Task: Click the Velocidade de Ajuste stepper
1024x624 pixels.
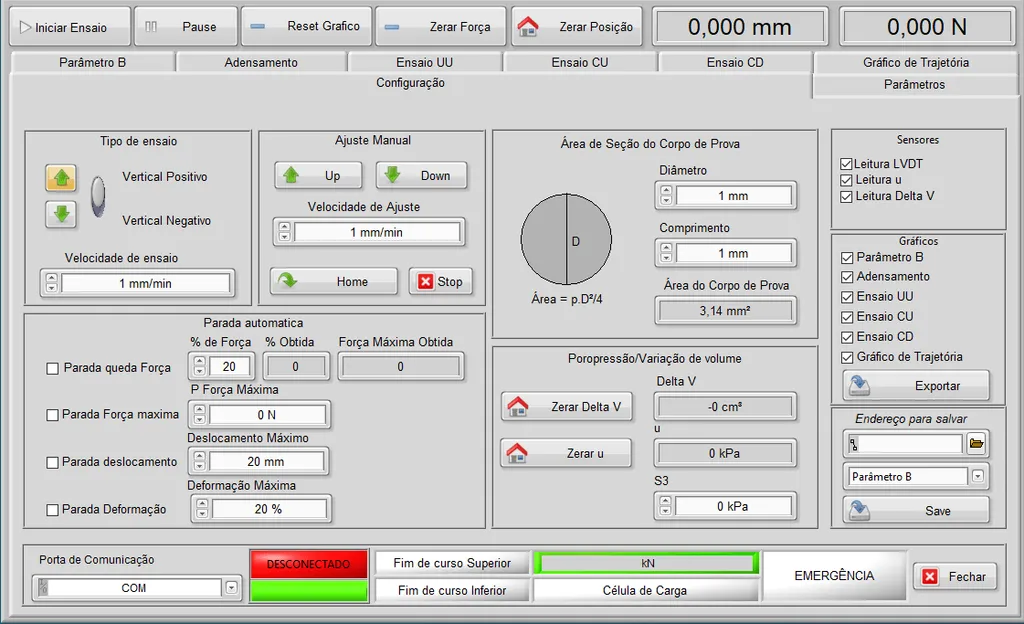Action: (284, 232)
